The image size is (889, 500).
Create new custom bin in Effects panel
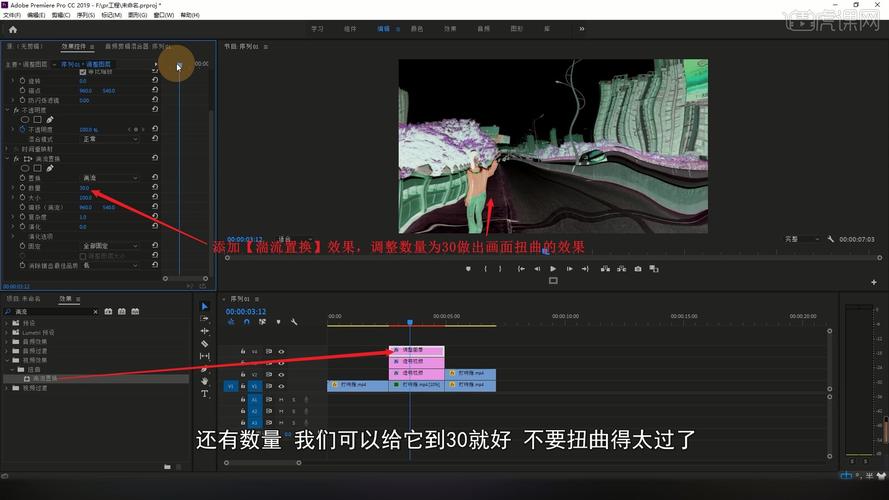[167, 467]
